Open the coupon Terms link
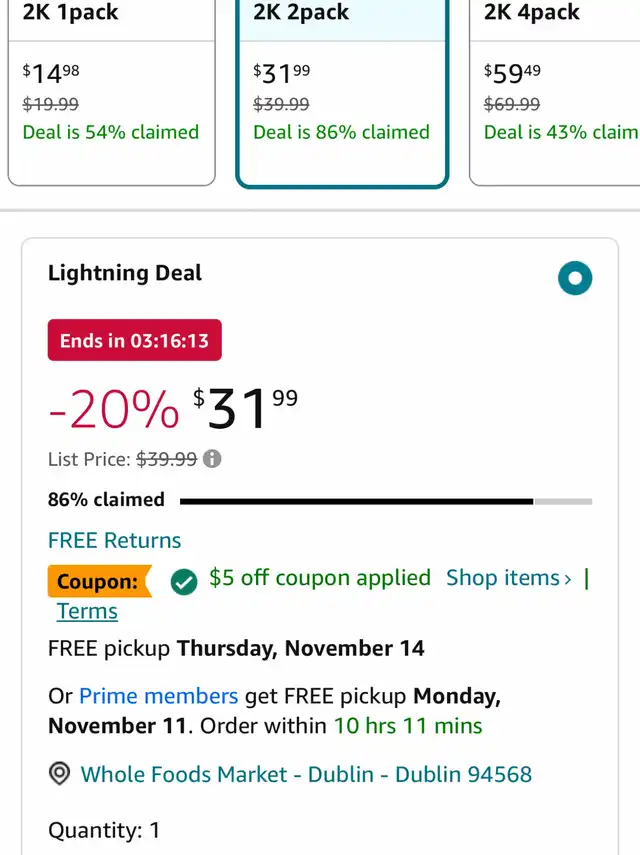The height and width of the screenshot is (855, 640). [87, 611]
